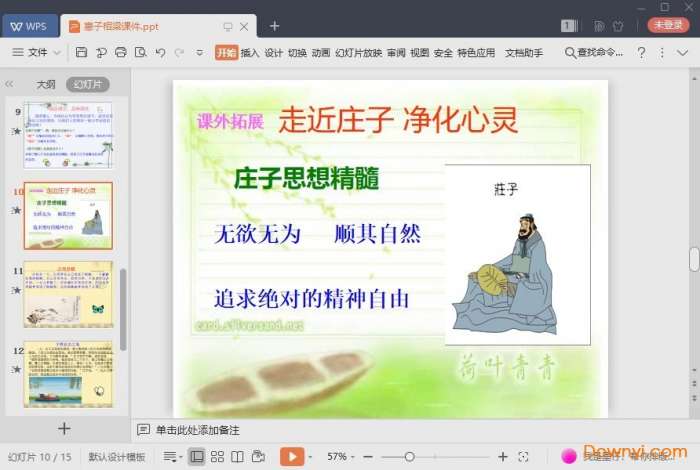Click the Undo arrow icon
The width and height of the screenshot is (700, 470).
(160, 53)
